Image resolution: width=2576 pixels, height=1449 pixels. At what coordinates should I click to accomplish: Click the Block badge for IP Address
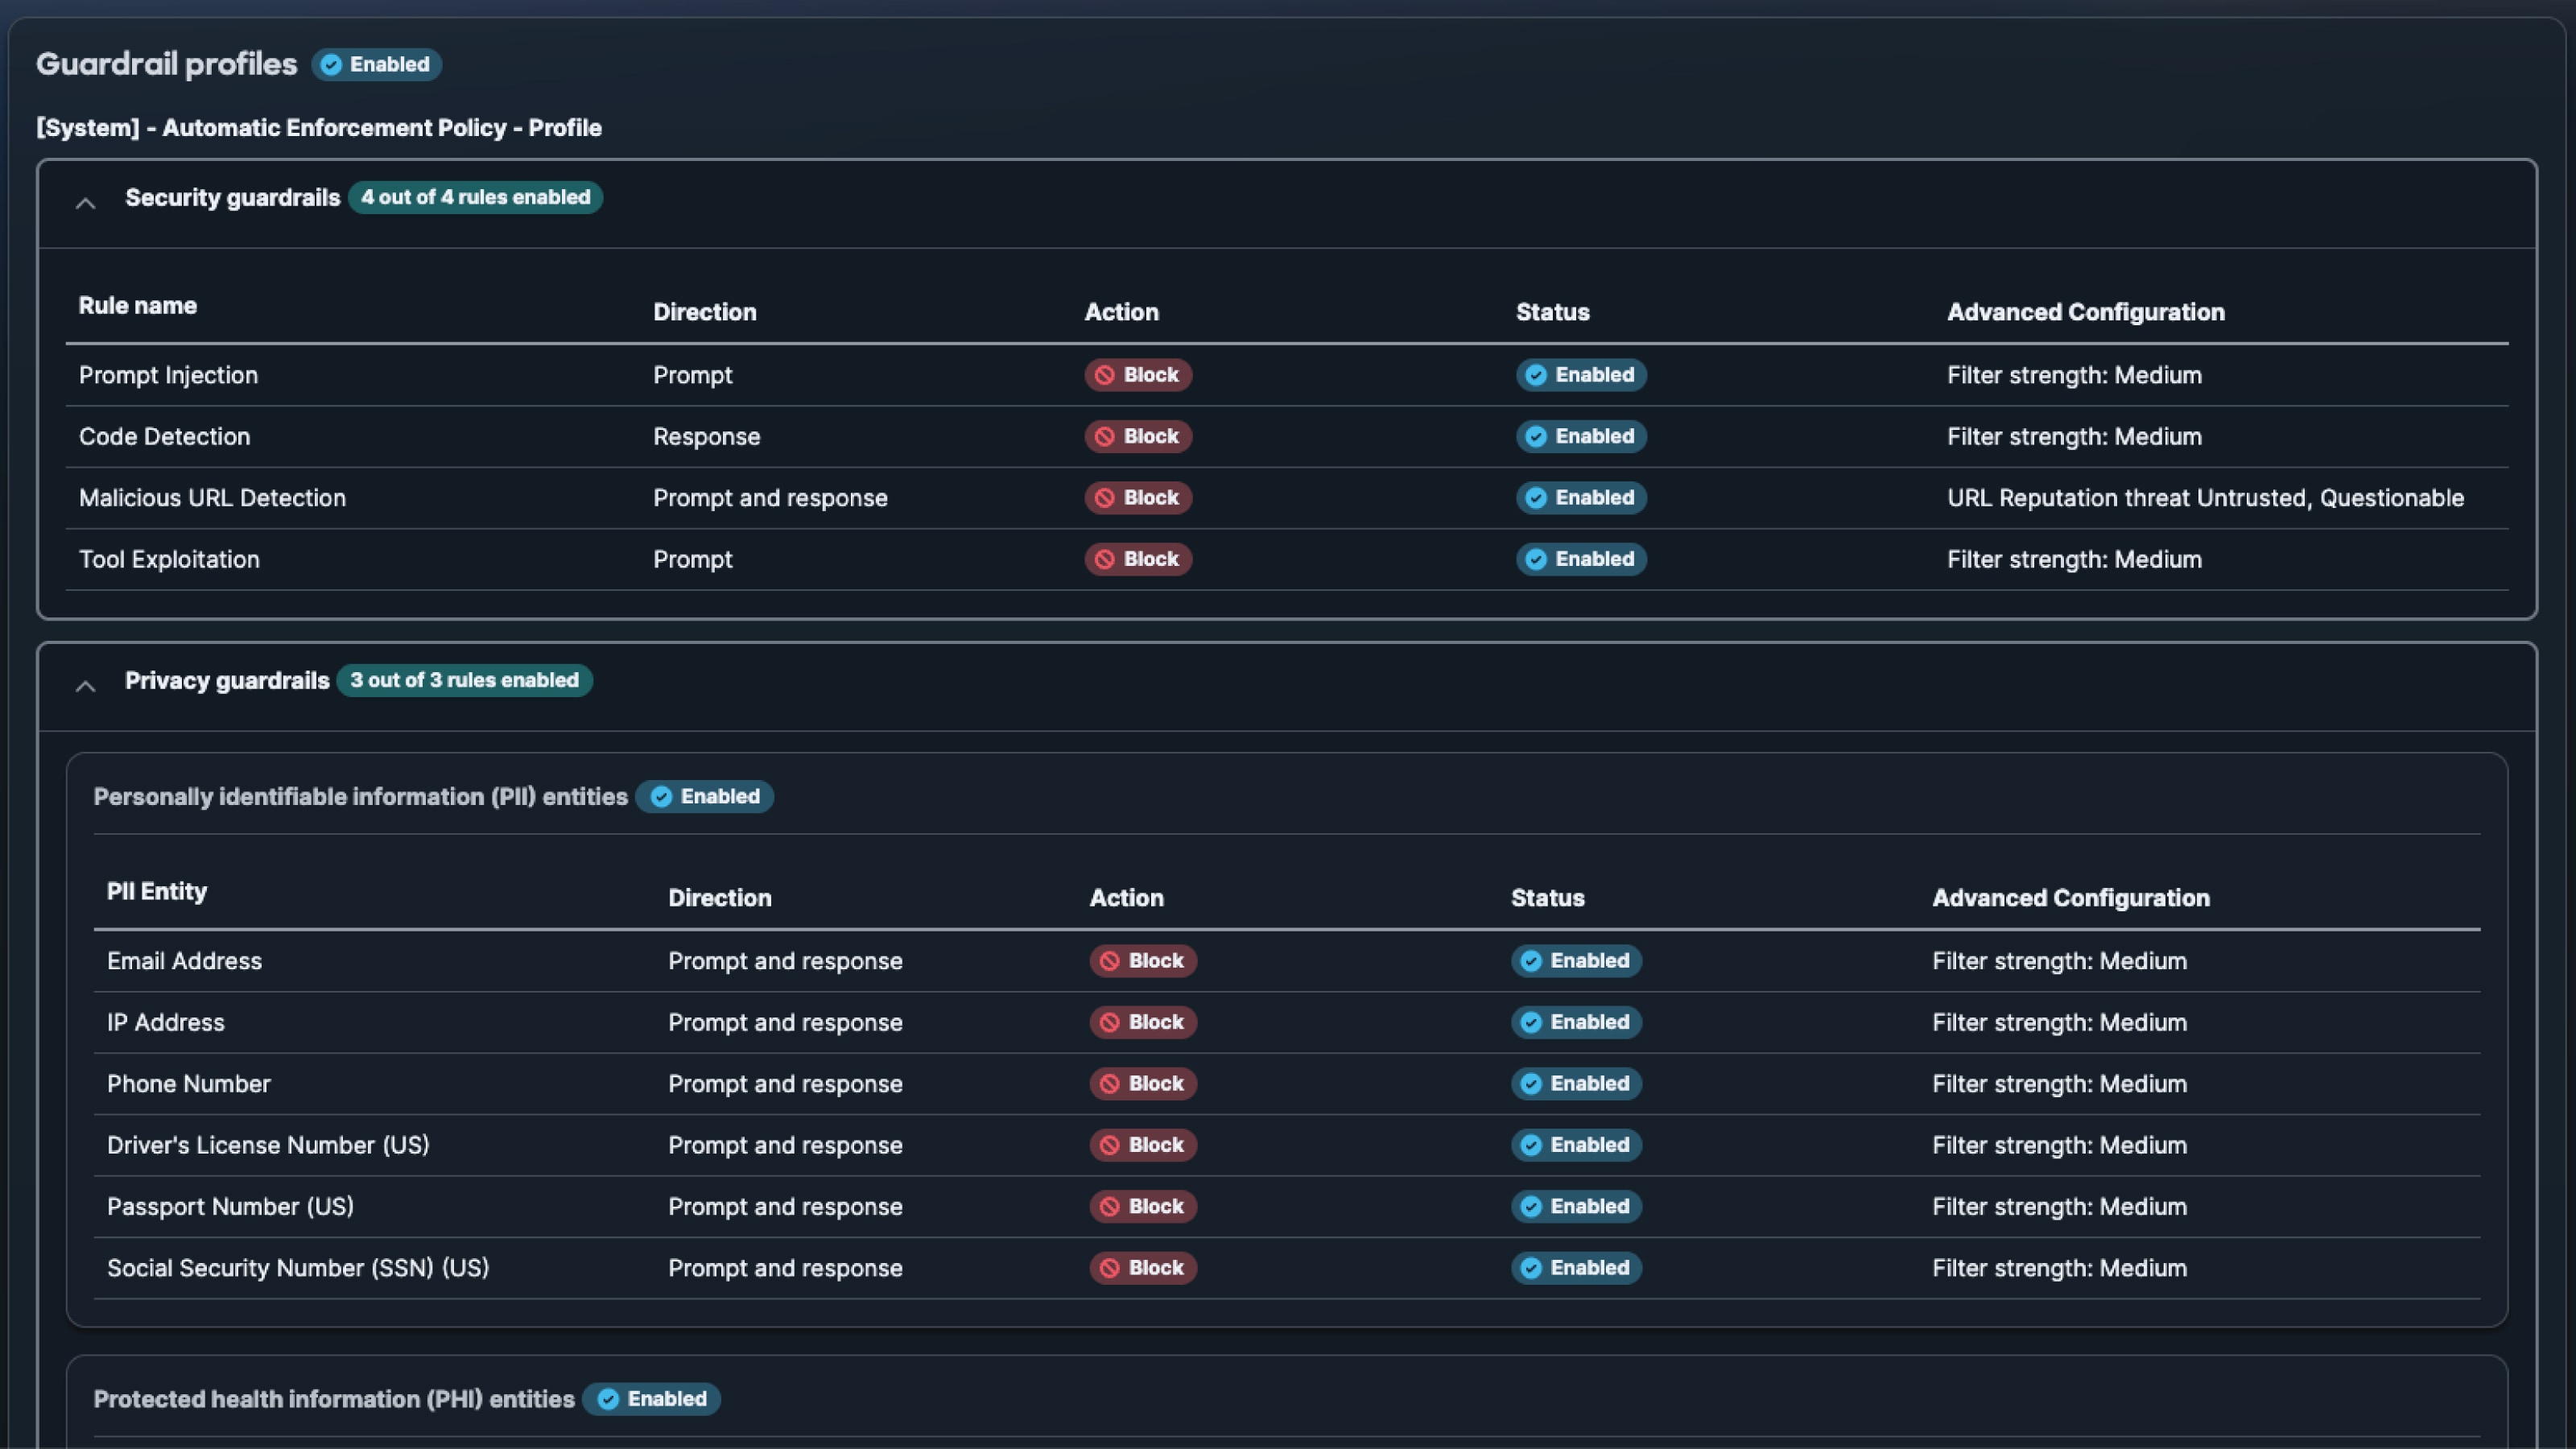point(1143,1022)
